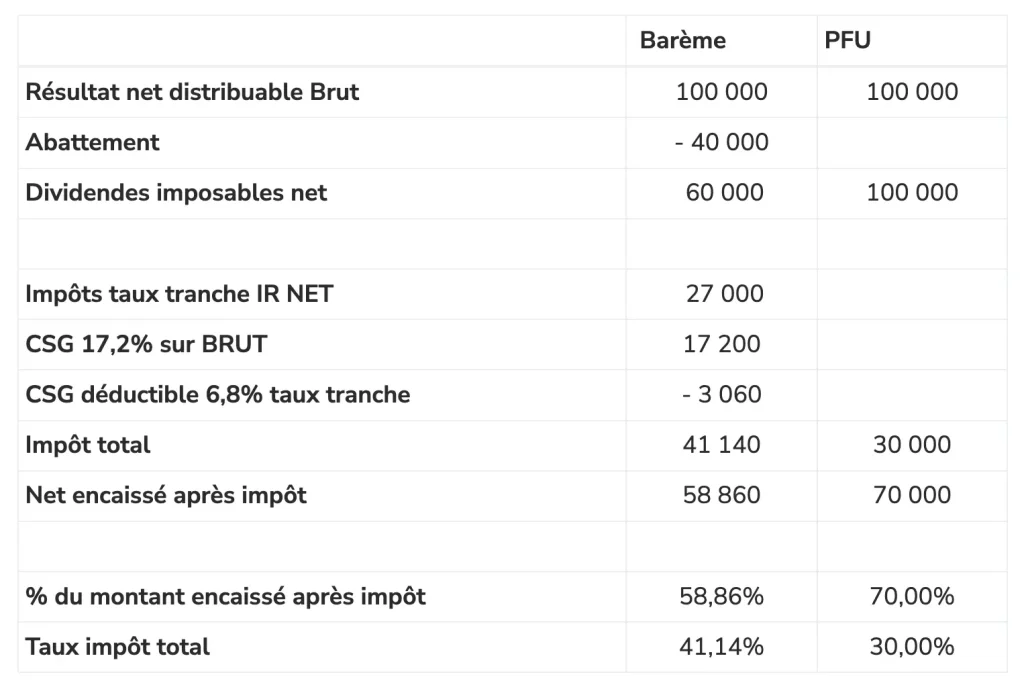Click CSG déductible 6,8% taux tranche label
Image resolution: width=1024 pixels, height=687 pixels.
click(x=217, y=394)
